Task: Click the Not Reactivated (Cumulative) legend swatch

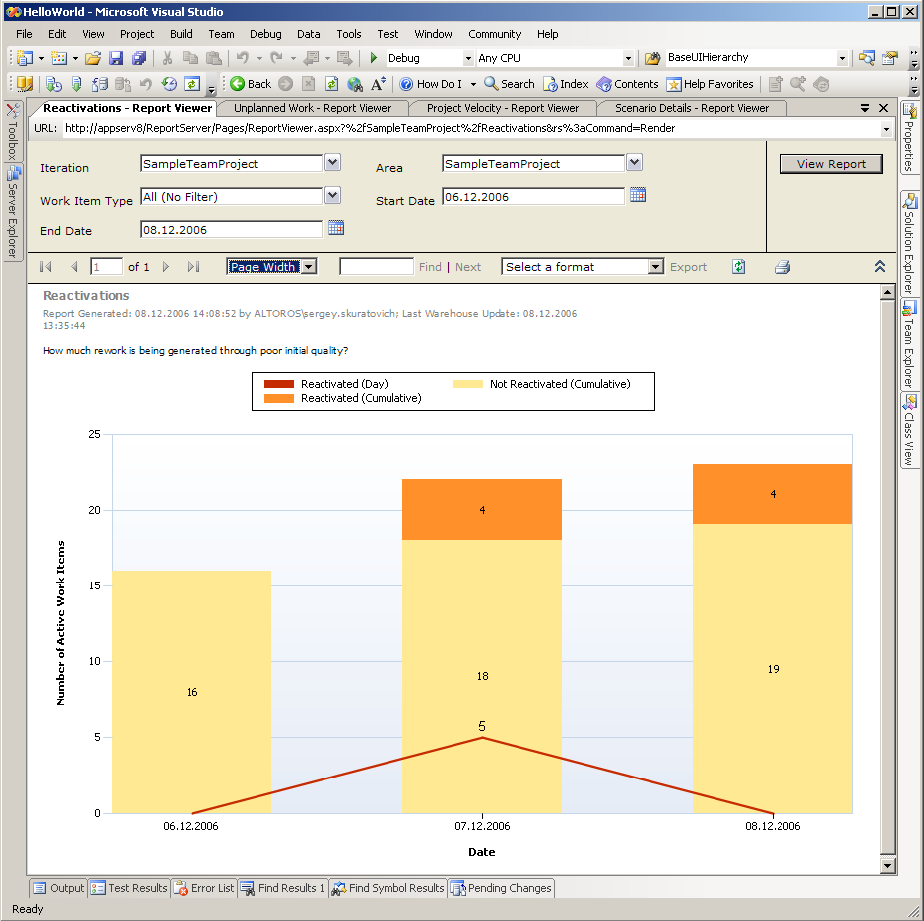Action: coord(468,384)
